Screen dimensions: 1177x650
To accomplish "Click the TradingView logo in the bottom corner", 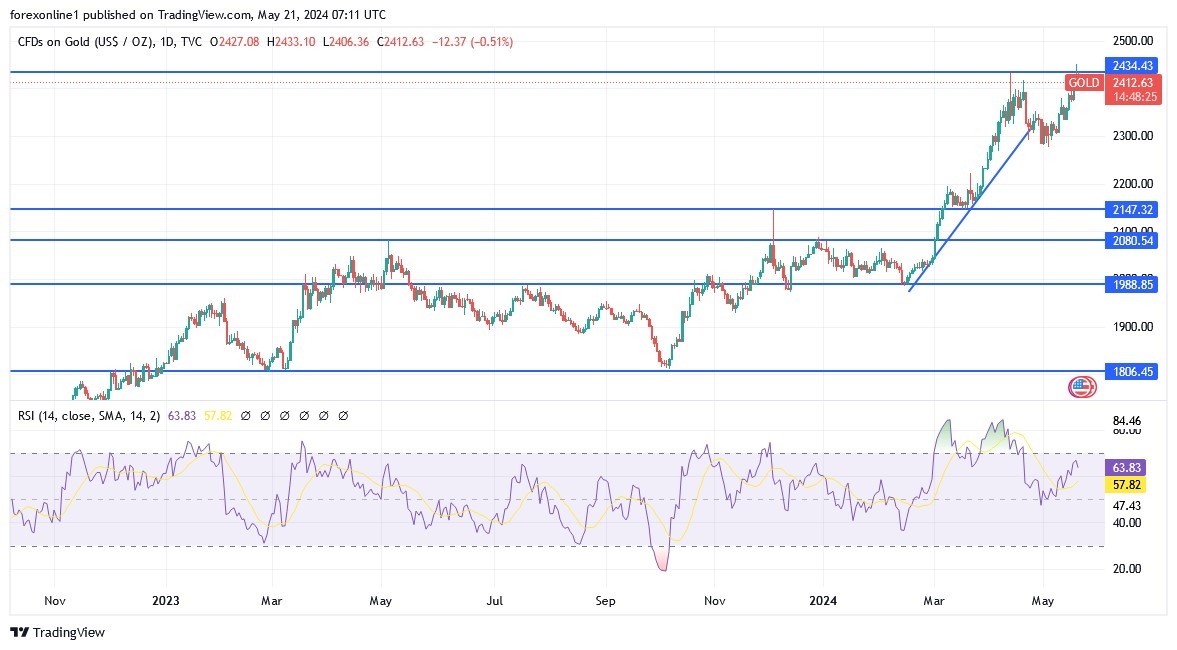I will [22, 633].
